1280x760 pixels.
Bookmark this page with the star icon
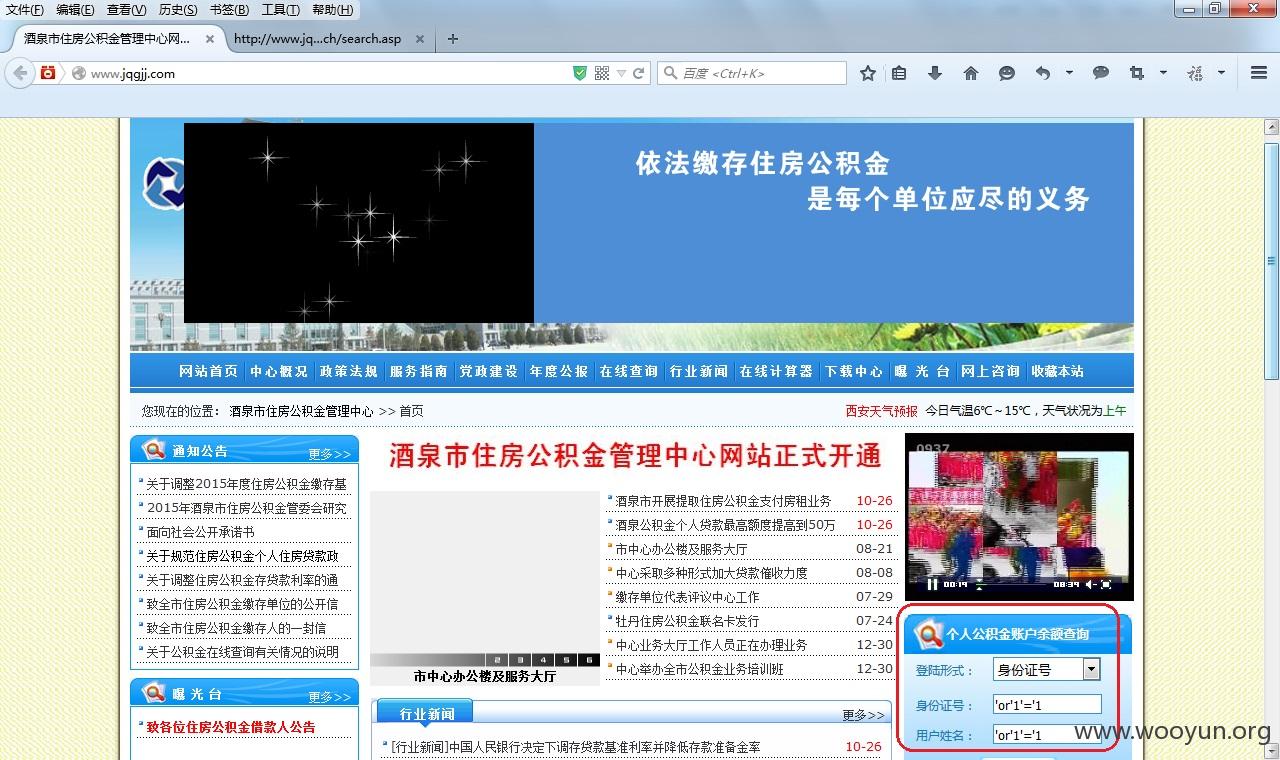point(868,73)
